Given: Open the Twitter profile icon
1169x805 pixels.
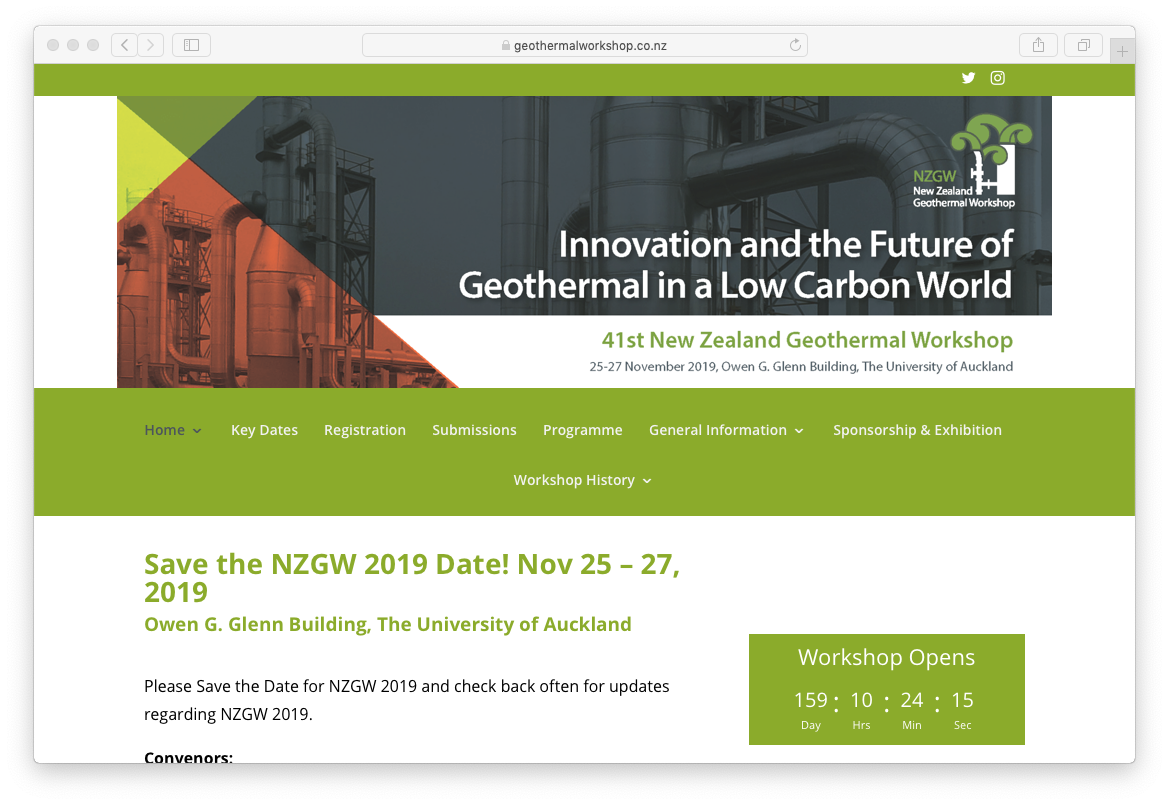Looking at the screenshot, I should click(968, 78).
